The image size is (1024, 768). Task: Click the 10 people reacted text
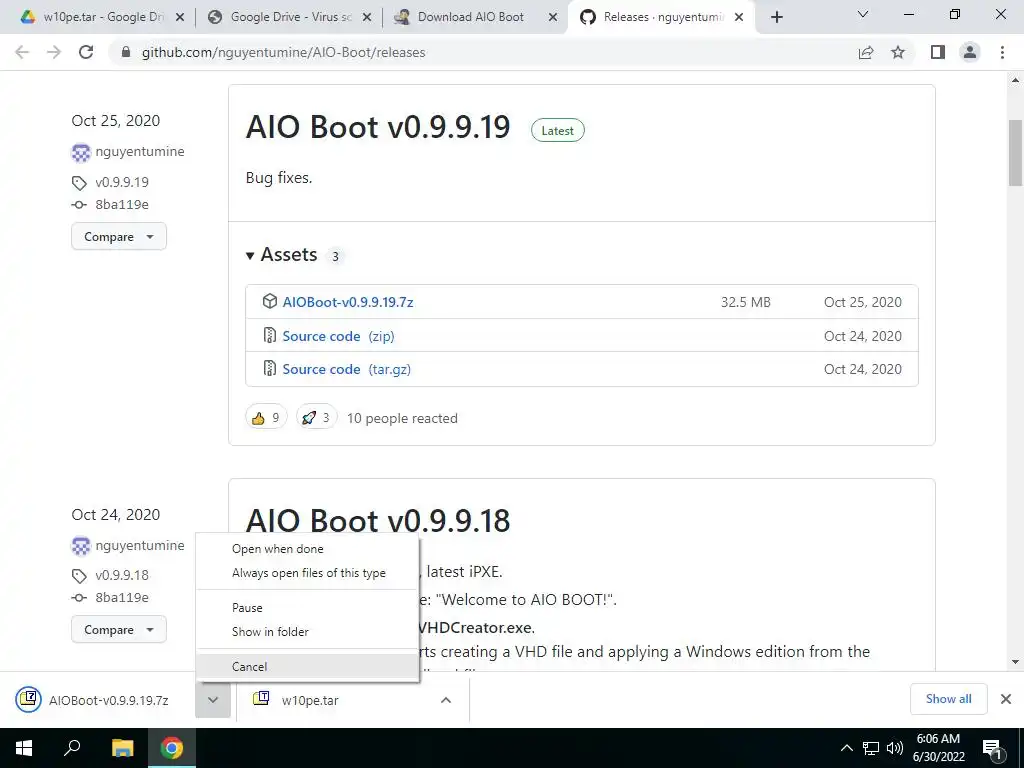click(402, 418)
